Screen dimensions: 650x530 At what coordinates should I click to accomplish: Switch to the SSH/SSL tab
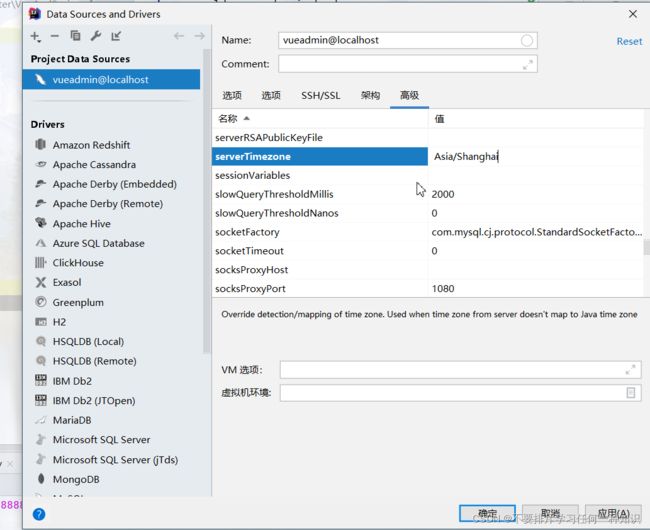(x=320, y=96)
